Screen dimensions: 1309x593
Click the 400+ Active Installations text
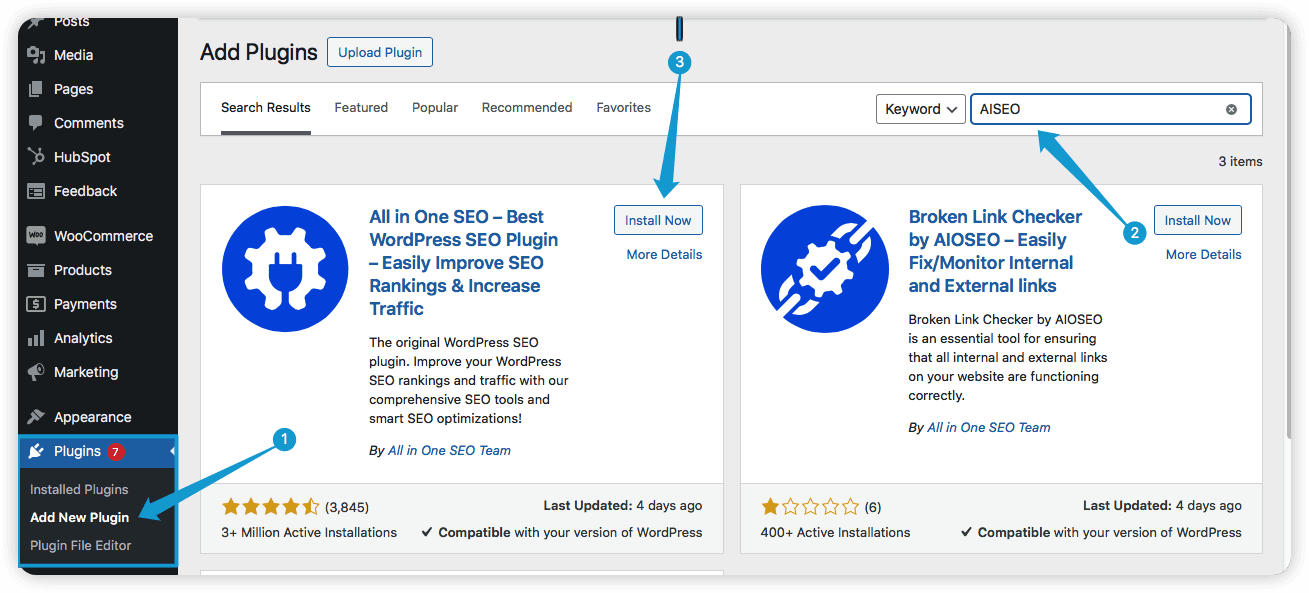[835, 532]
